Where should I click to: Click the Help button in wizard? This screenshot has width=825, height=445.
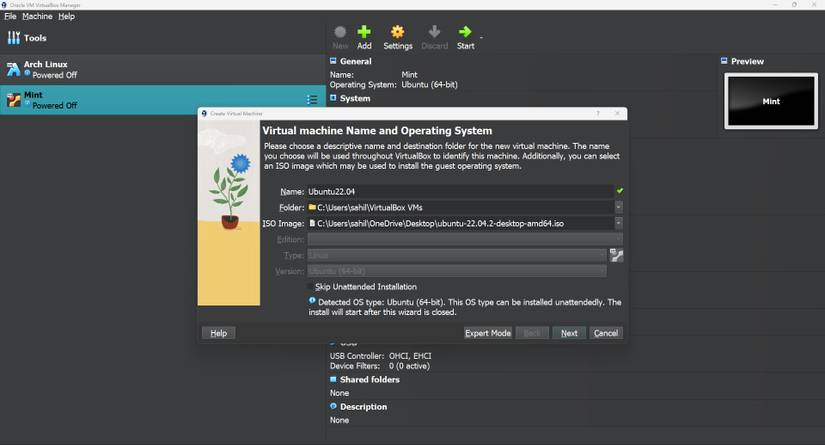pos(218,333)
